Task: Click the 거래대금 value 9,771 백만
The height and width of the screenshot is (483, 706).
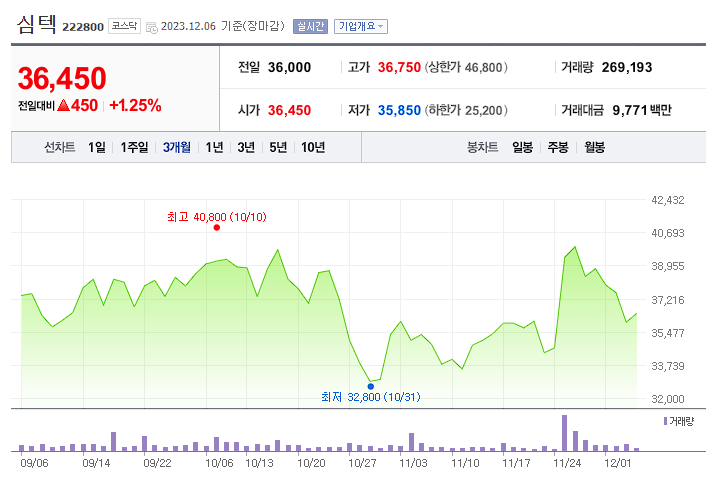Action: click(x=642, y=110)
